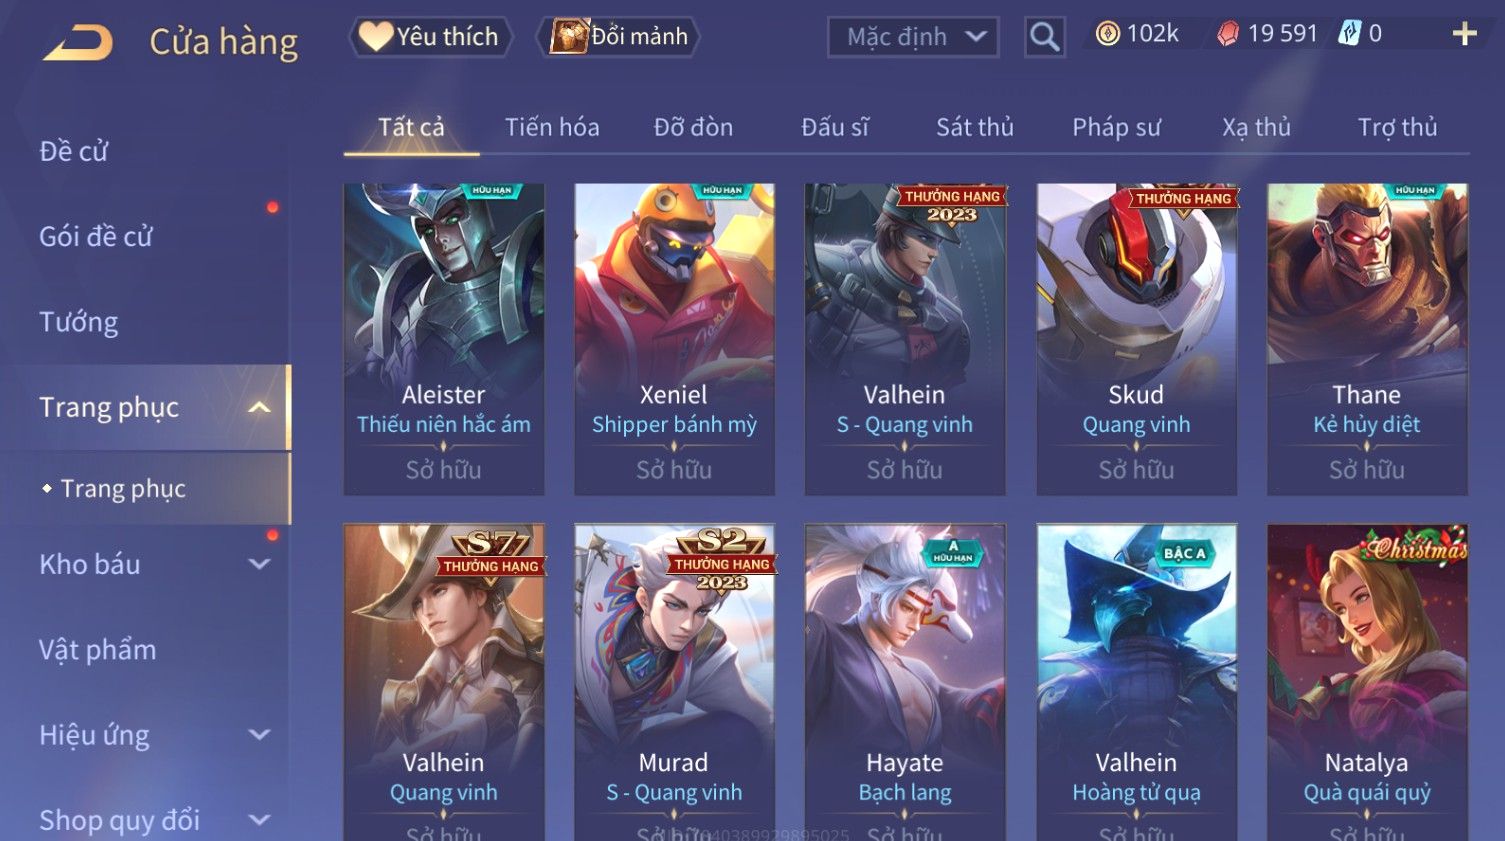
Task: Select Aleister Thiếu niên hắc ám skin
Action: point(444,339)
